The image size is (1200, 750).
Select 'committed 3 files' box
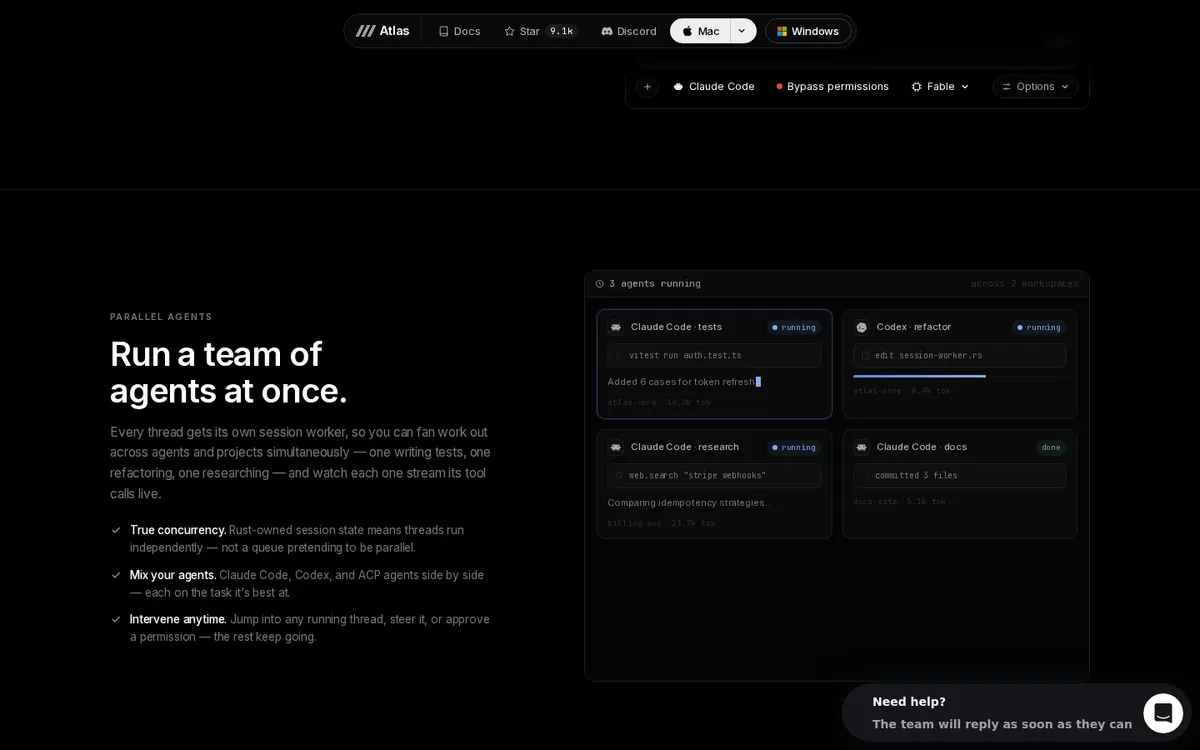point(960,475)
